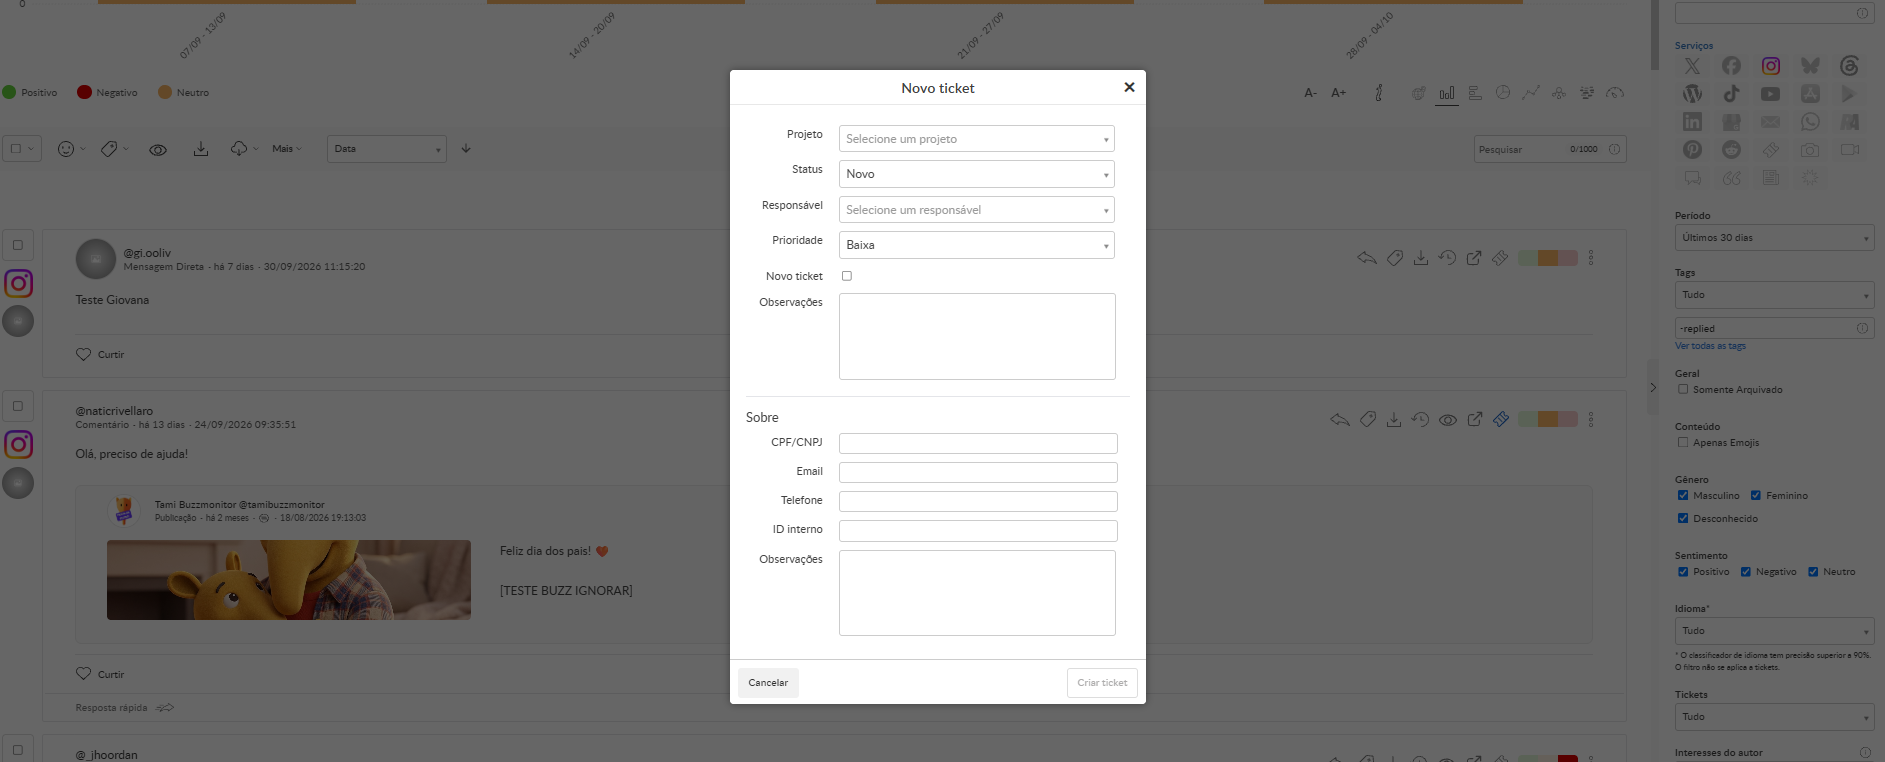
Task: Toggle the Apenas Emojis checkbox
Action: (x=1683, y=443)
